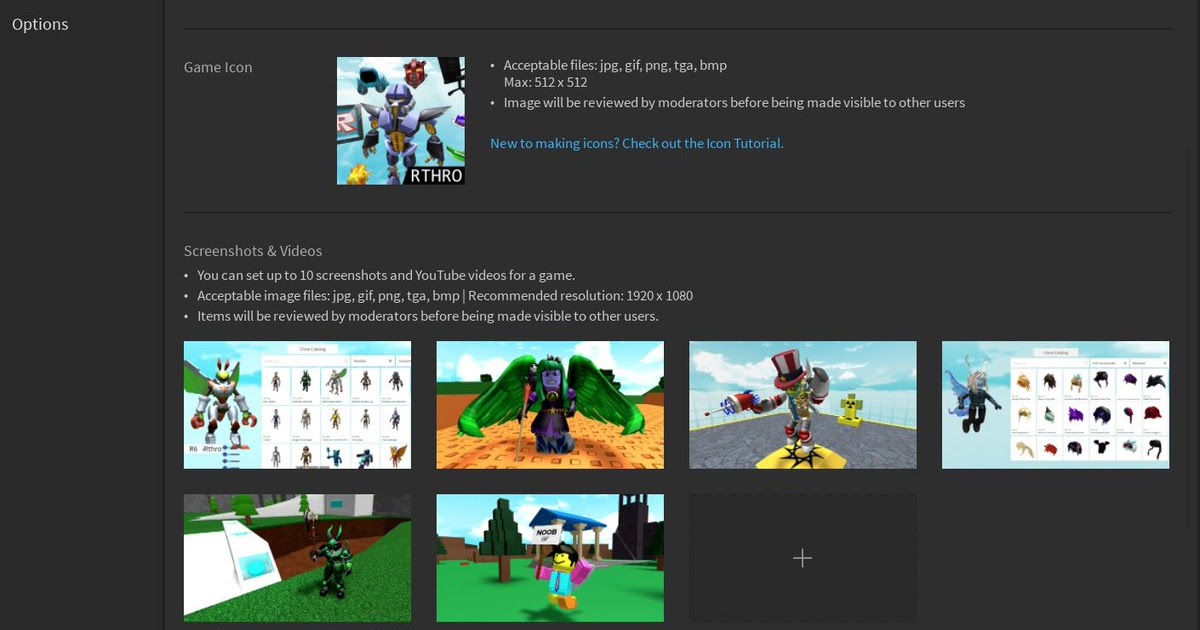Click the Game Icon section label
The width and height of the screenshot is (1200, 630).
click(218, 67)
